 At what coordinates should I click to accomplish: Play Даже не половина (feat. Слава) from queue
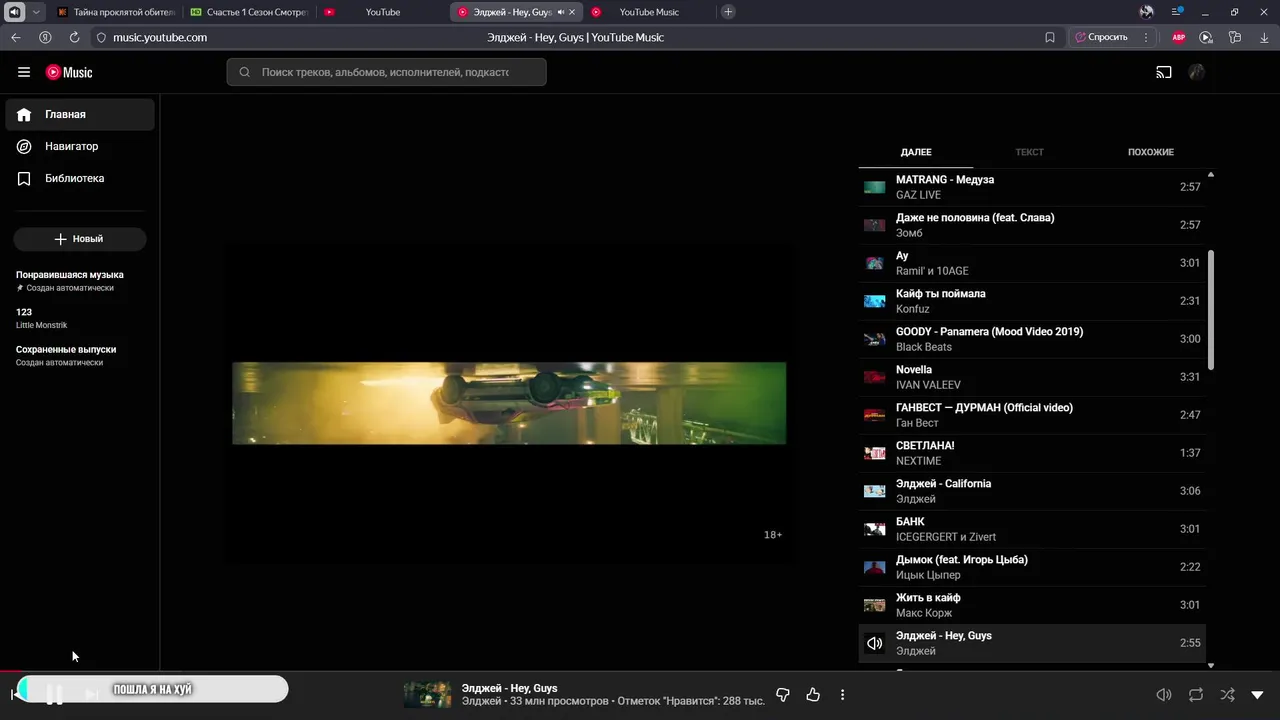click(1032, 225)
